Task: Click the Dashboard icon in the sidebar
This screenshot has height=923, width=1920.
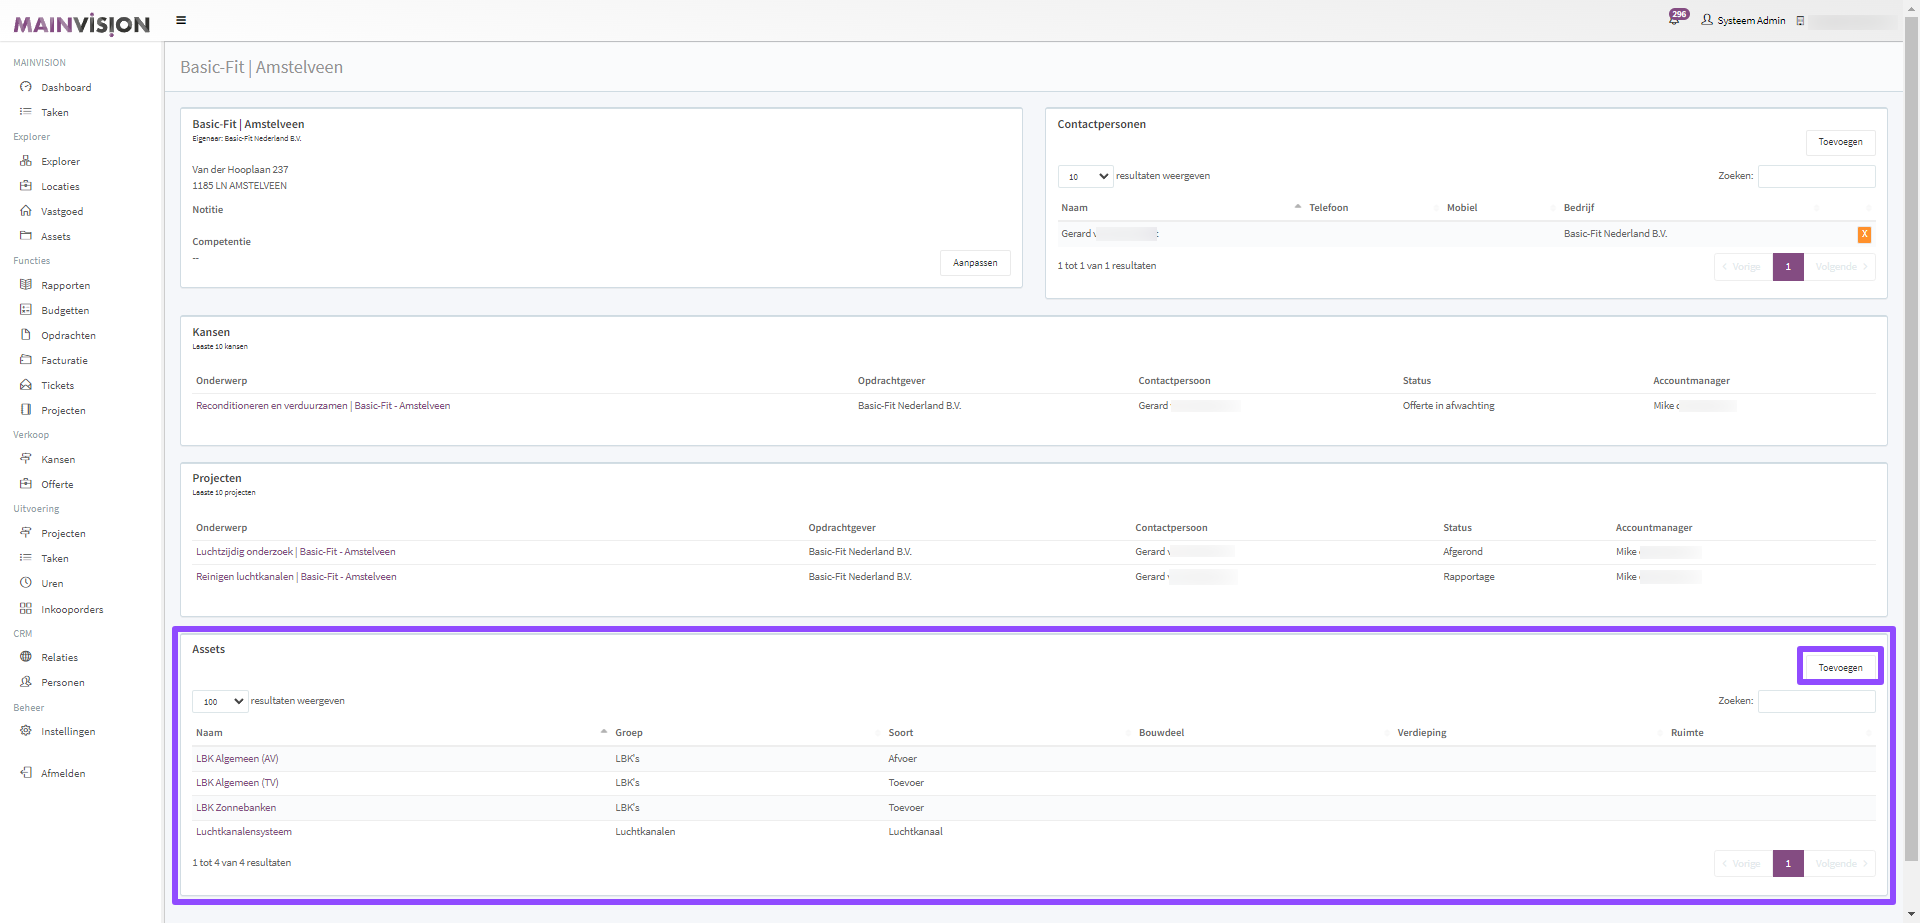Action: point(26,87)
